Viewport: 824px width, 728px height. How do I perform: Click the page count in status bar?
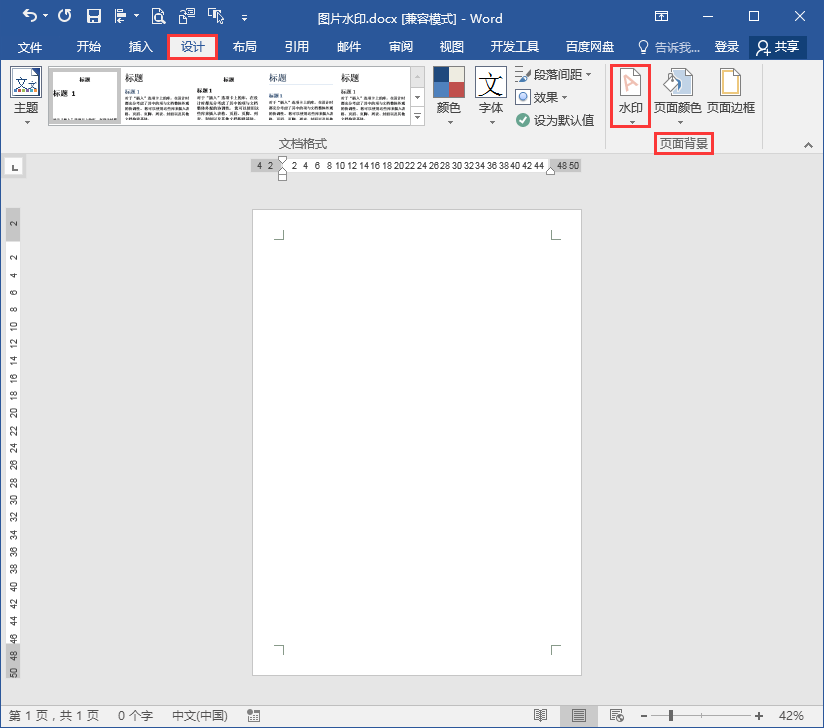(54, 715)
